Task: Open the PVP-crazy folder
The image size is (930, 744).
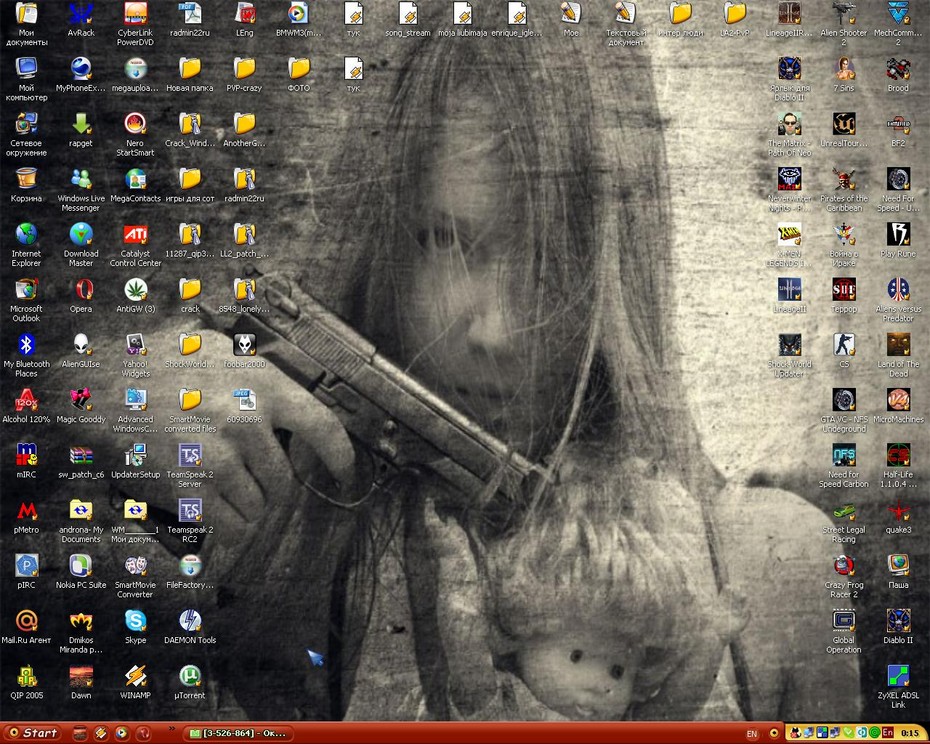Action: pyautogui.click(x=244, y=75)
